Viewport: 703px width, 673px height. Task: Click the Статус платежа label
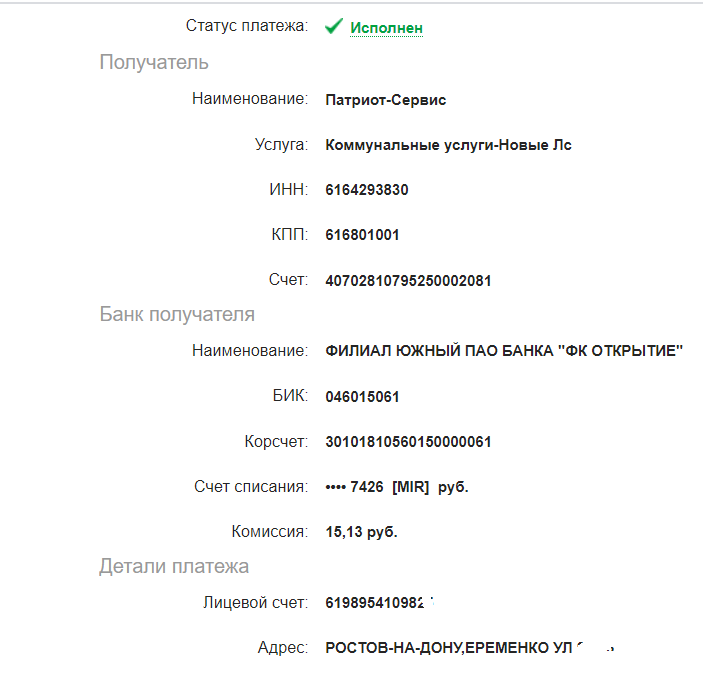click(247, 26)
